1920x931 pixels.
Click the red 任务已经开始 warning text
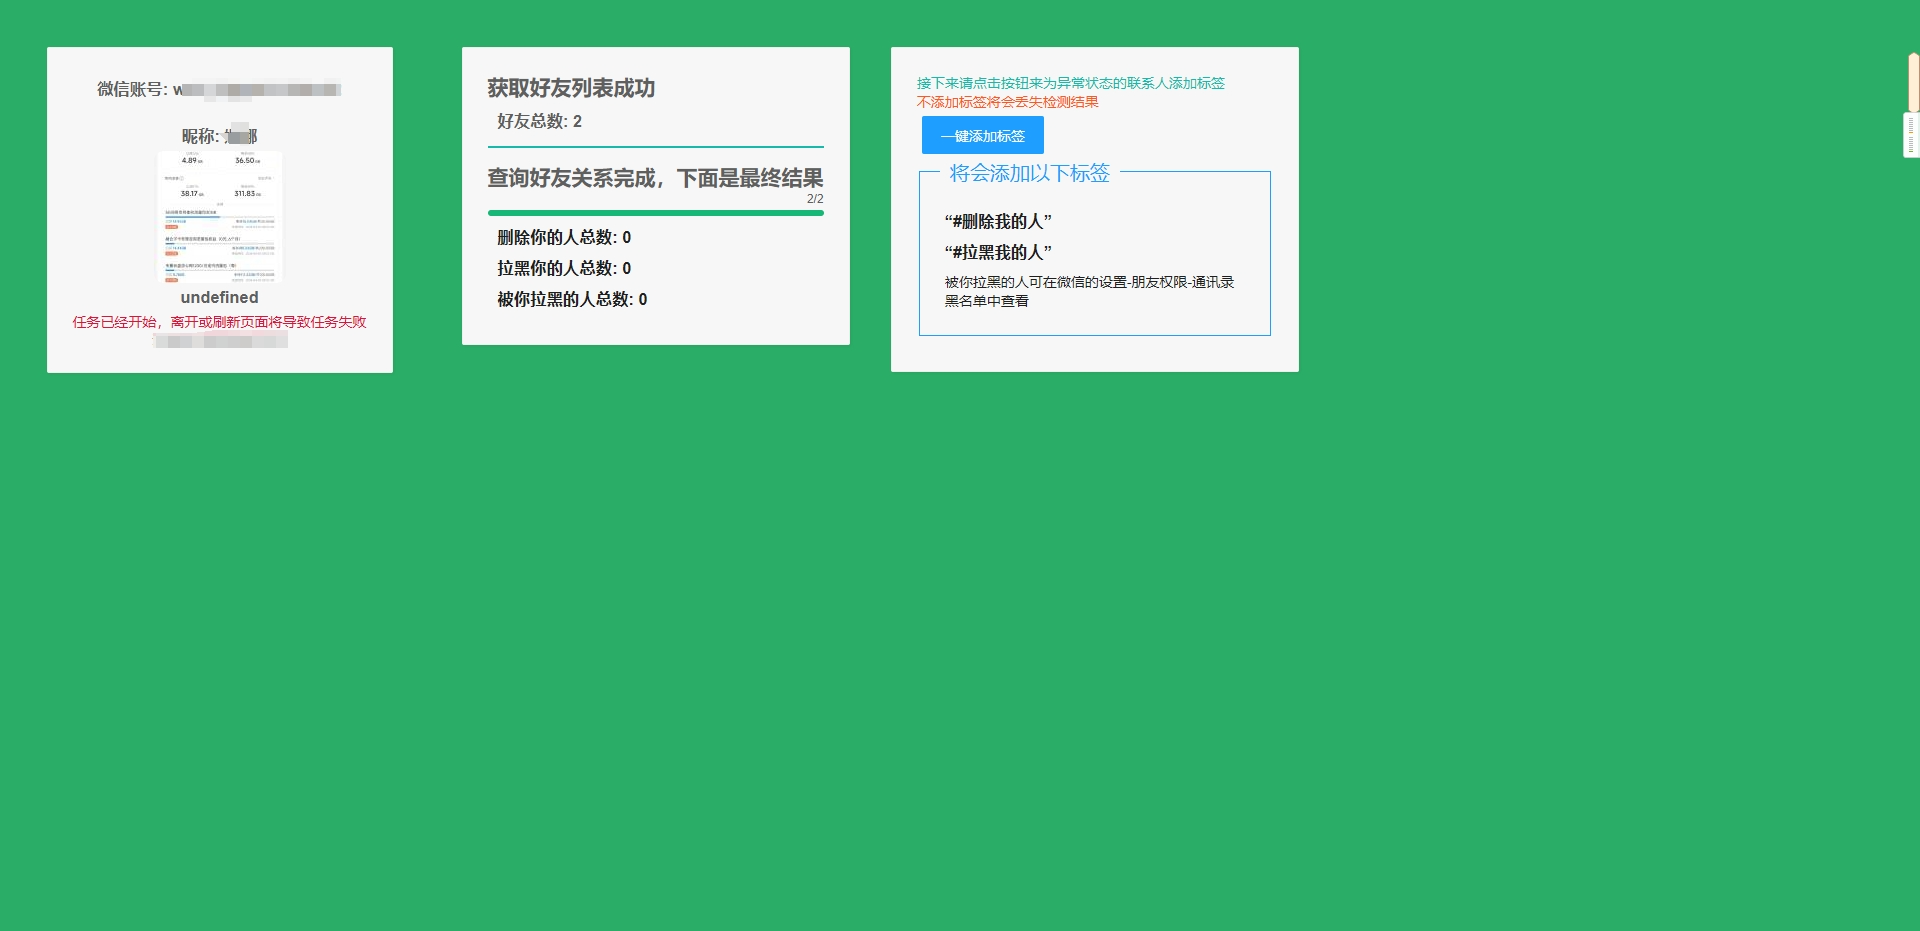pyautogui.click(x=220, y=322)
